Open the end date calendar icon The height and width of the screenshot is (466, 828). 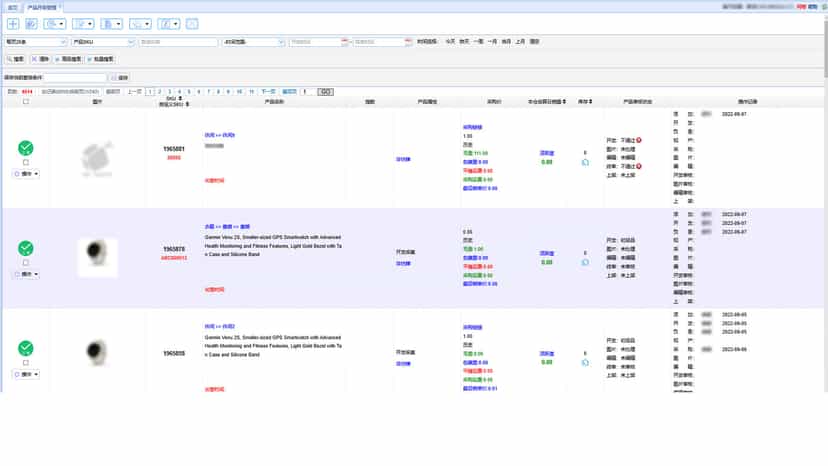click(x=408, y=42)
